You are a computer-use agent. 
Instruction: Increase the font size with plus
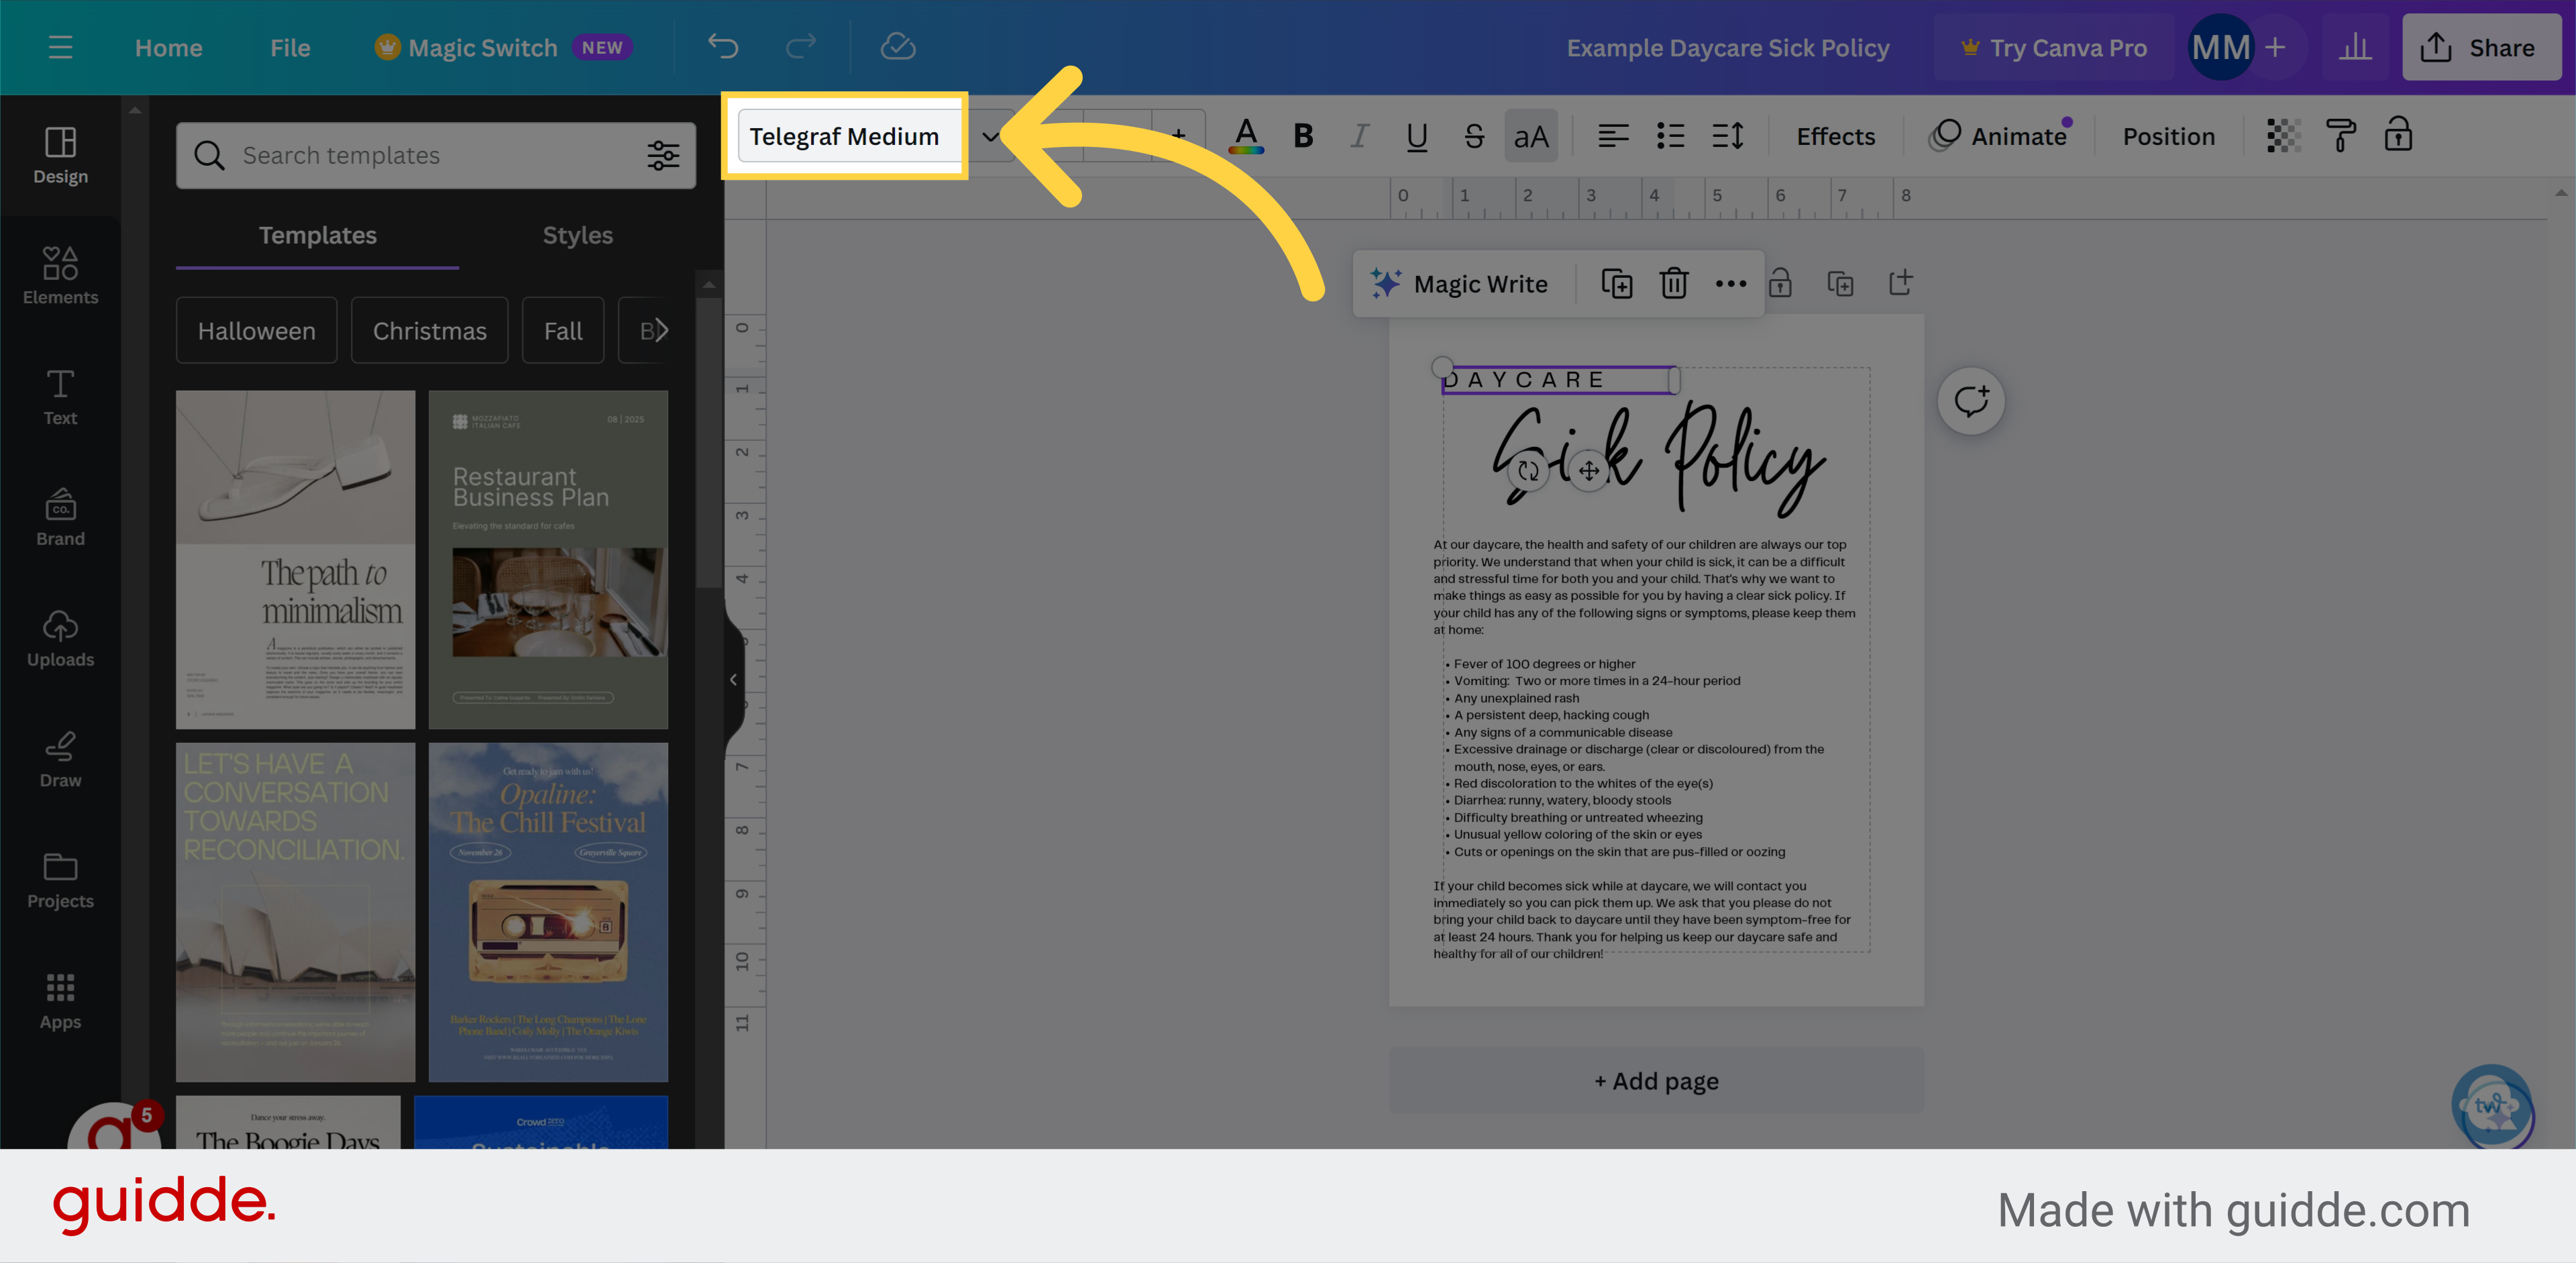coord(1178,136)
